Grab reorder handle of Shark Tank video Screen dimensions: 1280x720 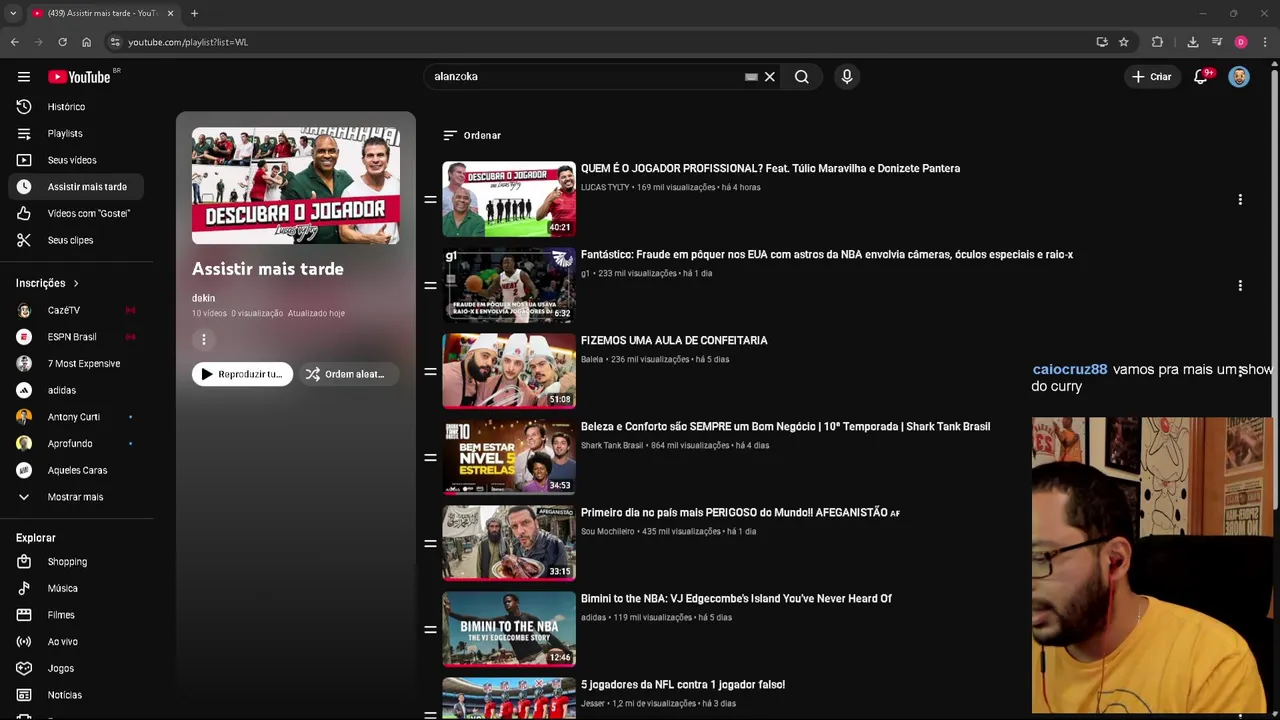pyautogui.click(x=430, y=458)
